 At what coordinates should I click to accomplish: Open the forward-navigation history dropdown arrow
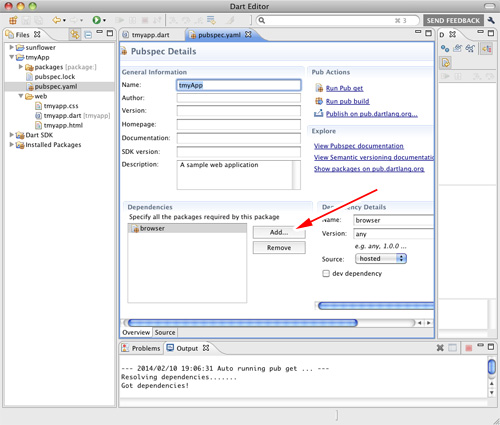(81, 21)
